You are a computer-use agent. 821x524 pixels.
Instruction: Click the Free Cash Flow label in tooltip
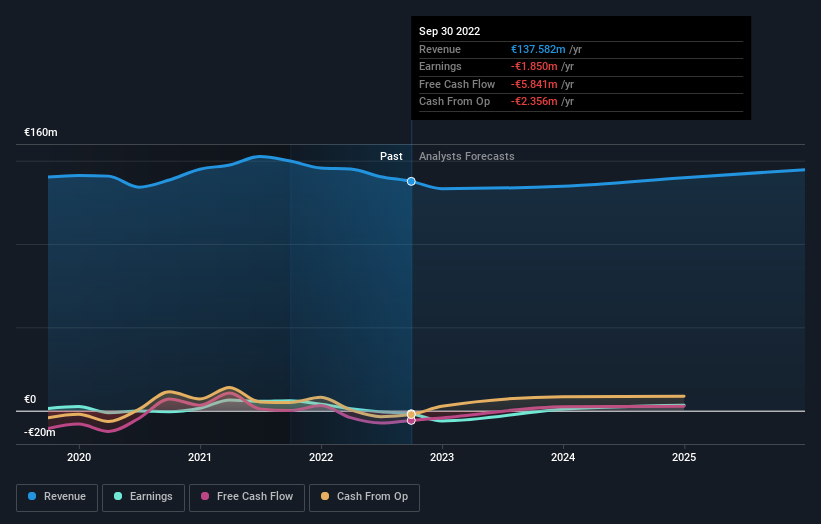pos(457,84)
